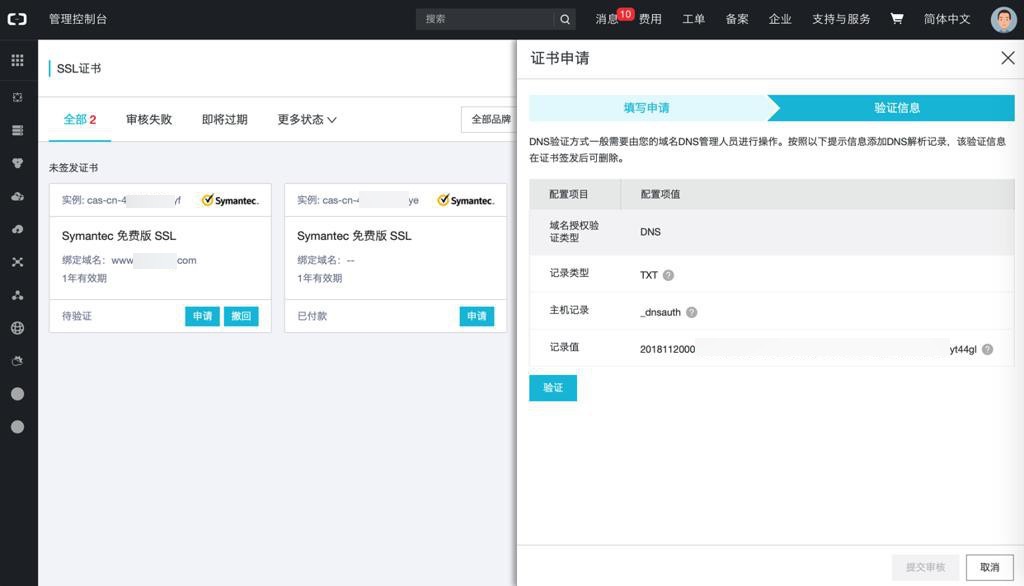Click the DNS verification type value
The image size is (1024, 586).
650,232
